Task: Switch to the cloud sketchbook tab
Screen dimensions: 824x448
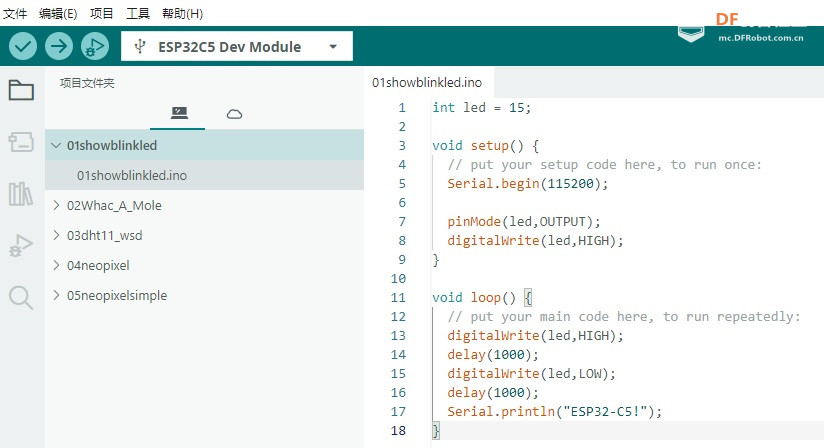Action: (234, 114)
